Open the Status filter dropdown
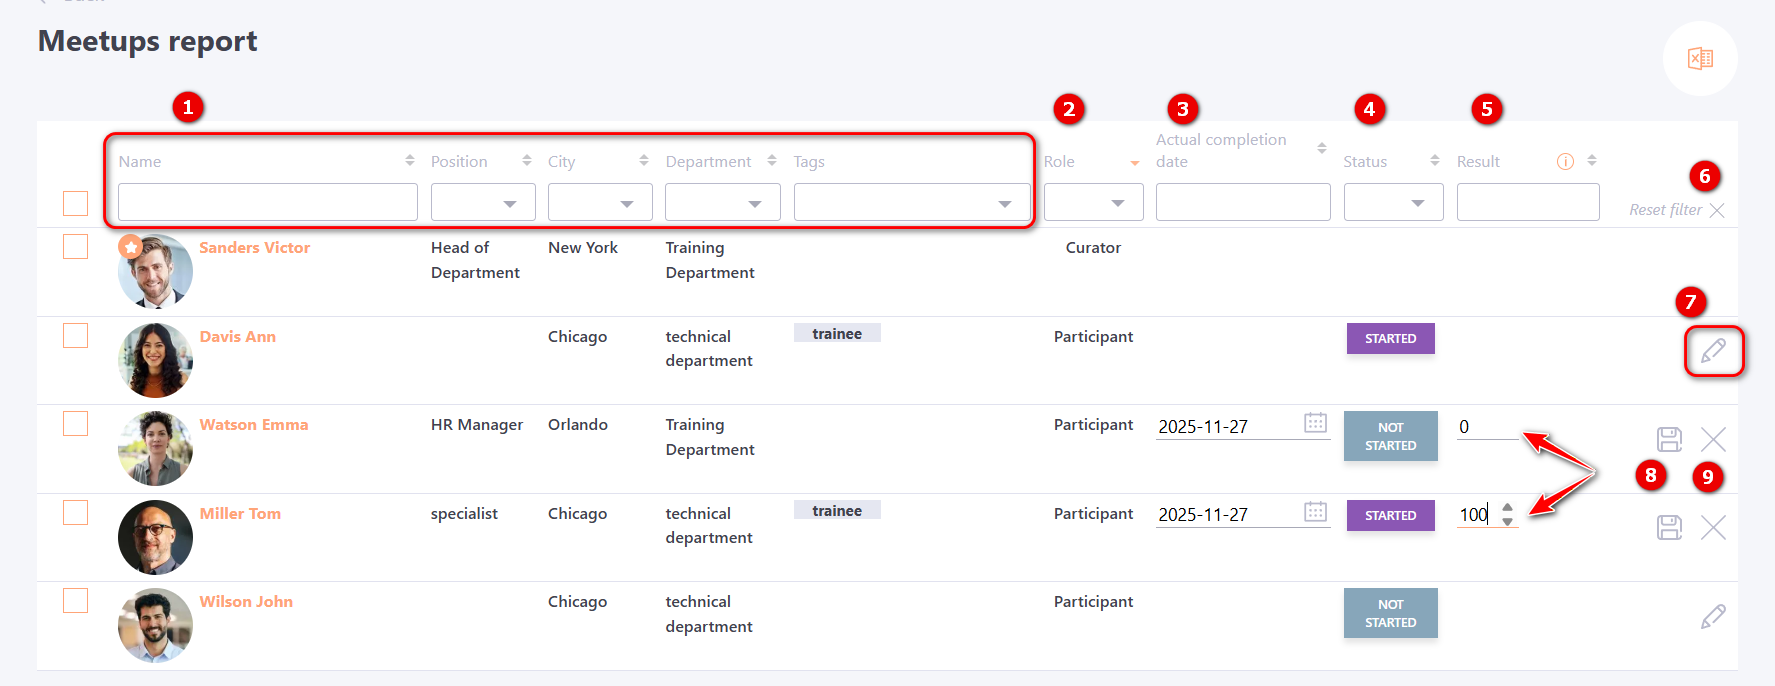Screen dimensions: 1775x686 coord(1393,203)
